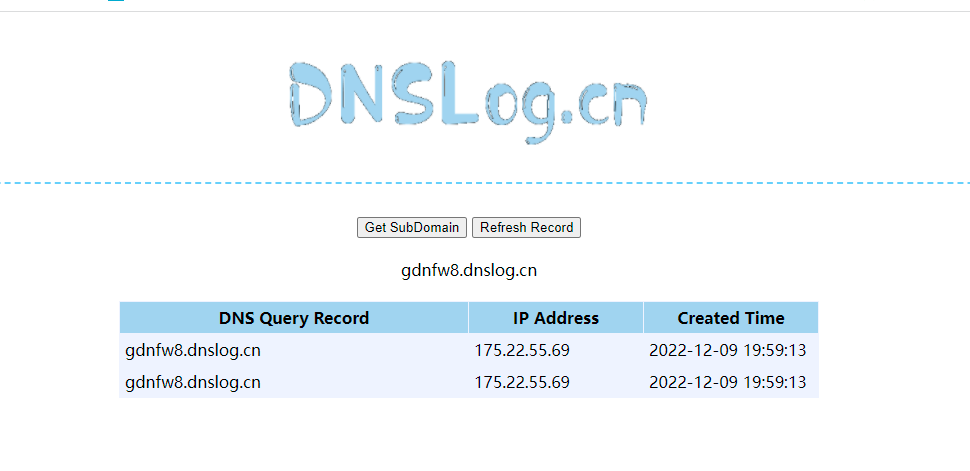
Task: Click first row timestamp 2022-12-09 19:59:13
Action: (x=728, y=350)
